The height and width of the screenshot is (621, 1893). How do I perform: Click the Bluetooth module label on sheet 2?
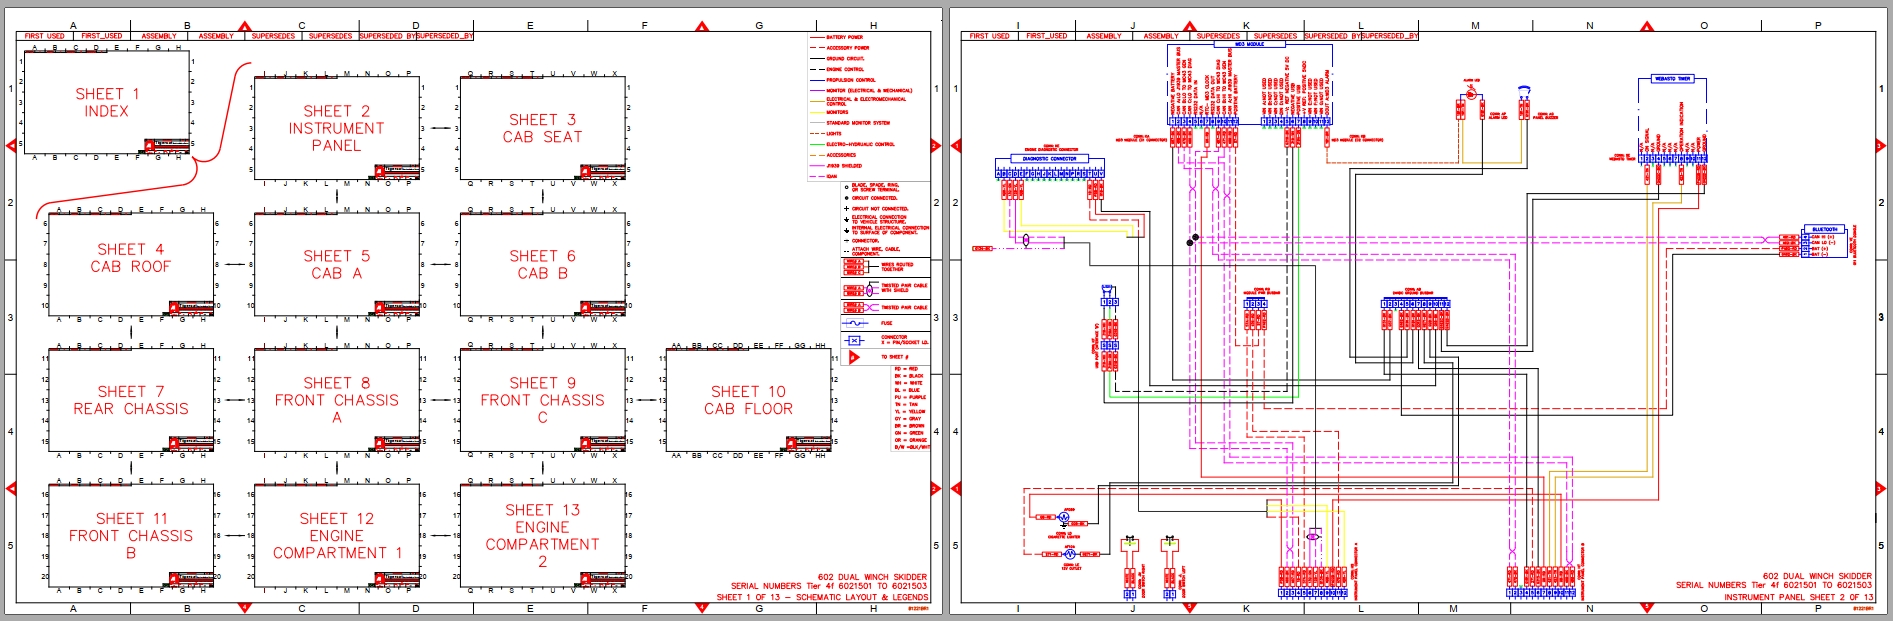coord(1824,230)
